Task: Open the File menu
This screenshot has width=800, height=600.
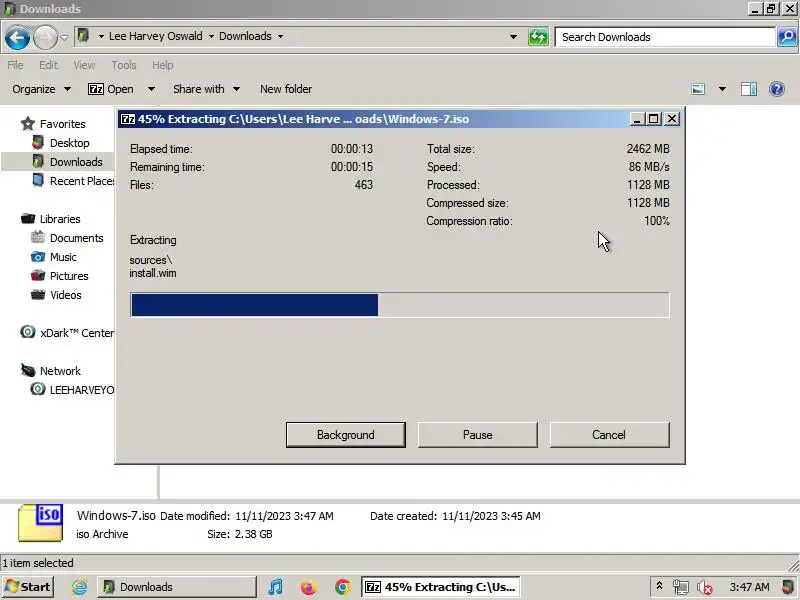Action: coord(15,65)
